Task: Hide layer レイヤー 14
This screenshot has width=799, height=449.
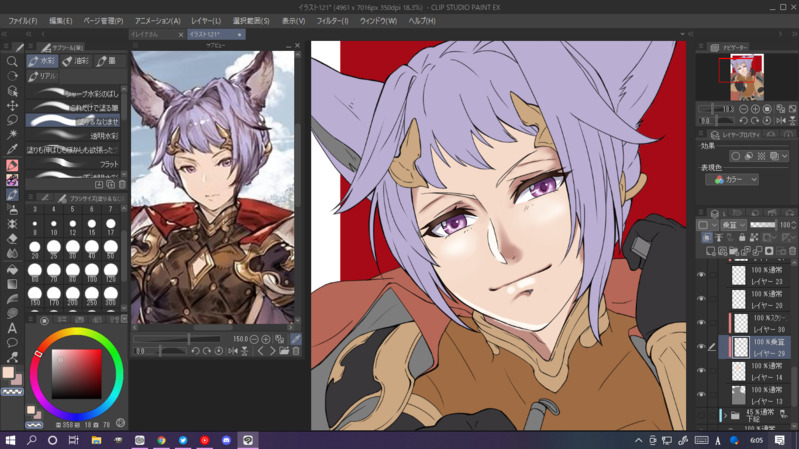Action: [x=702, y=371]
